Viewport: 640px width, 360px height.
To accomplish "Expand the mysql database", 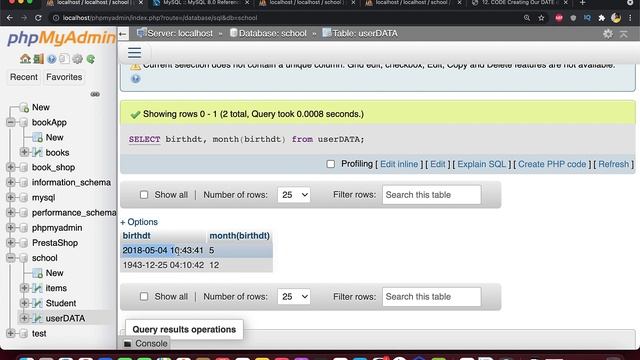I will point(11,198).
